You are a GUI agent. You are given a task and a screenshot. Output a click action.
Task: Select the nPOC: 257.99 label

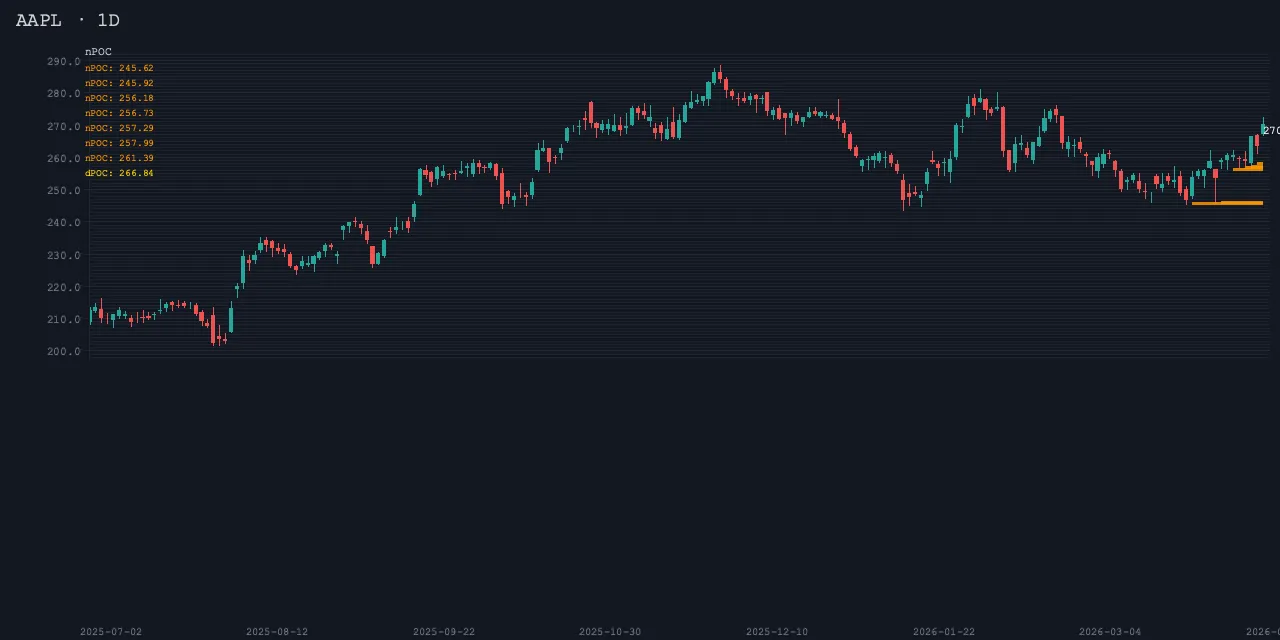pyautogui.click(x=119, y=143)
